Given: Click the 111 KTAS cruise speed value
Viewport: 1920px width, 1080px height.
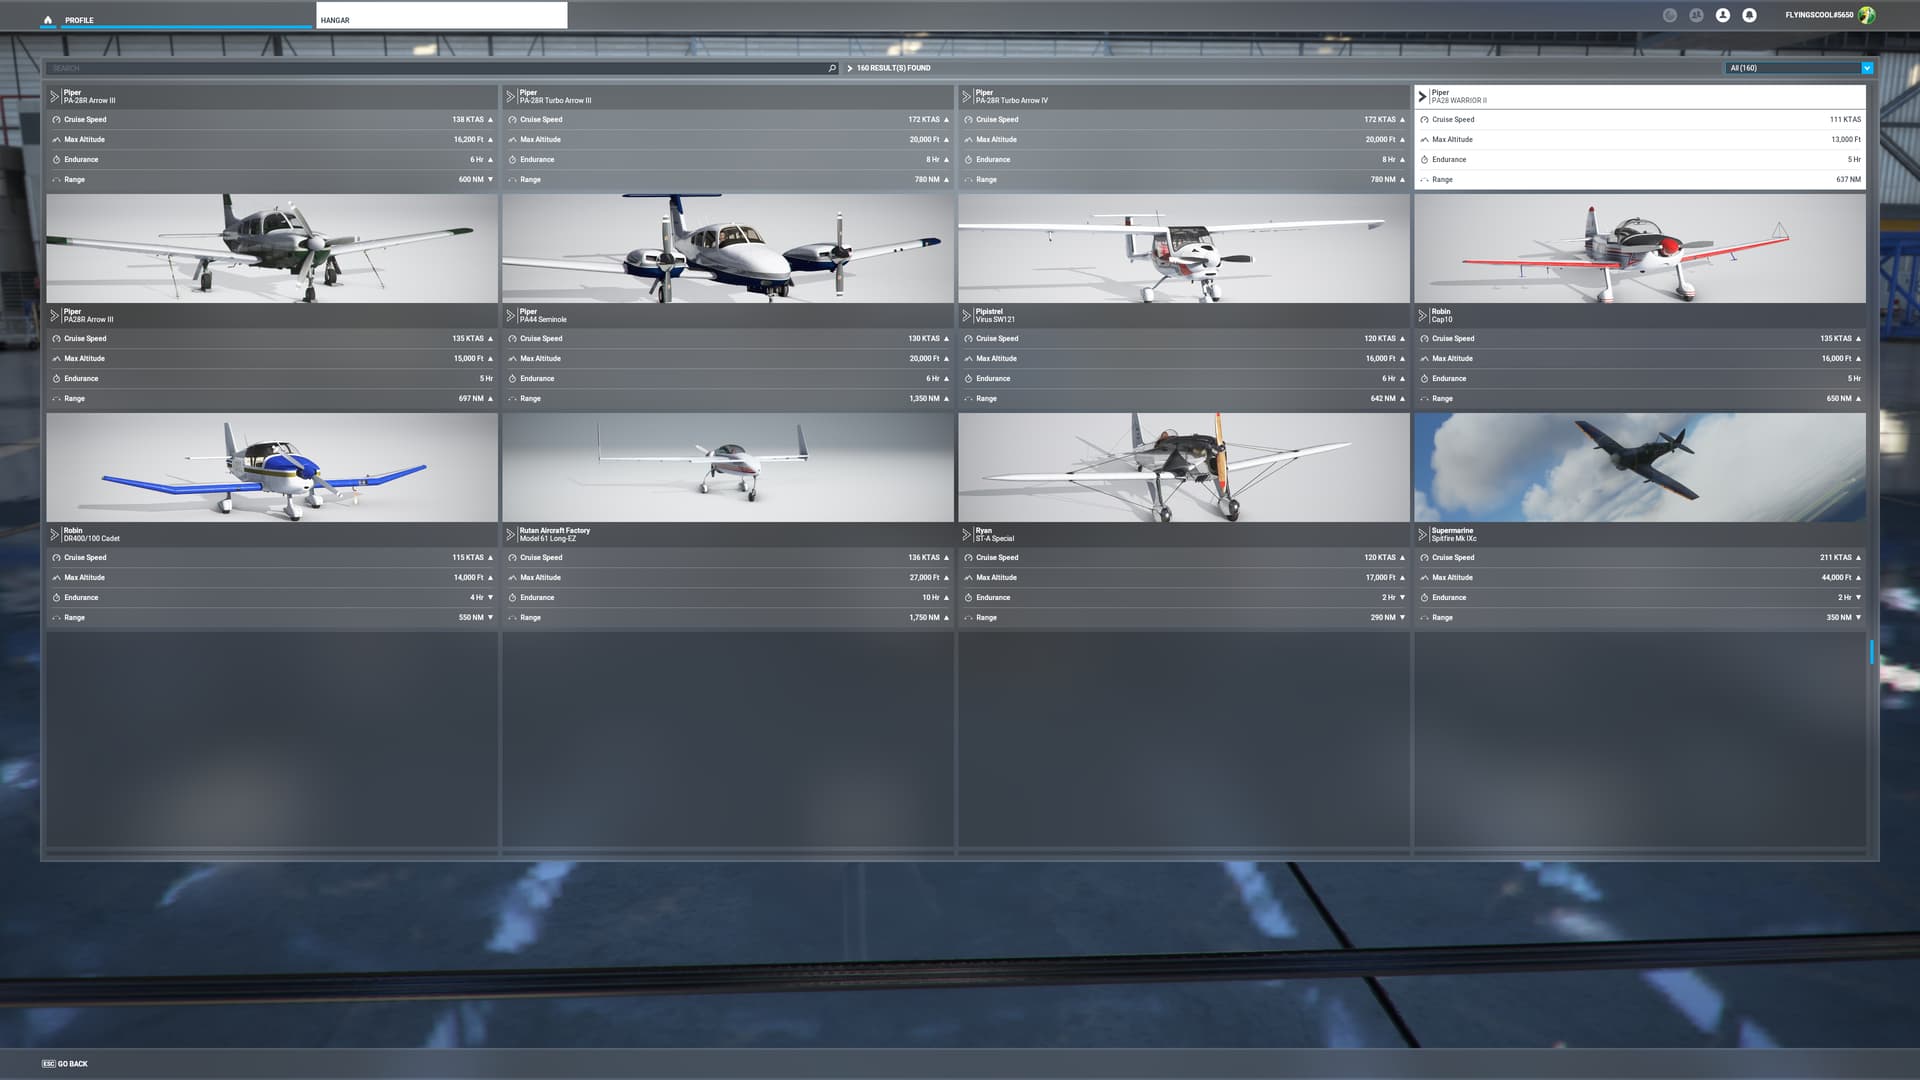Looking at the screenshot, I should coord(1845,120).
